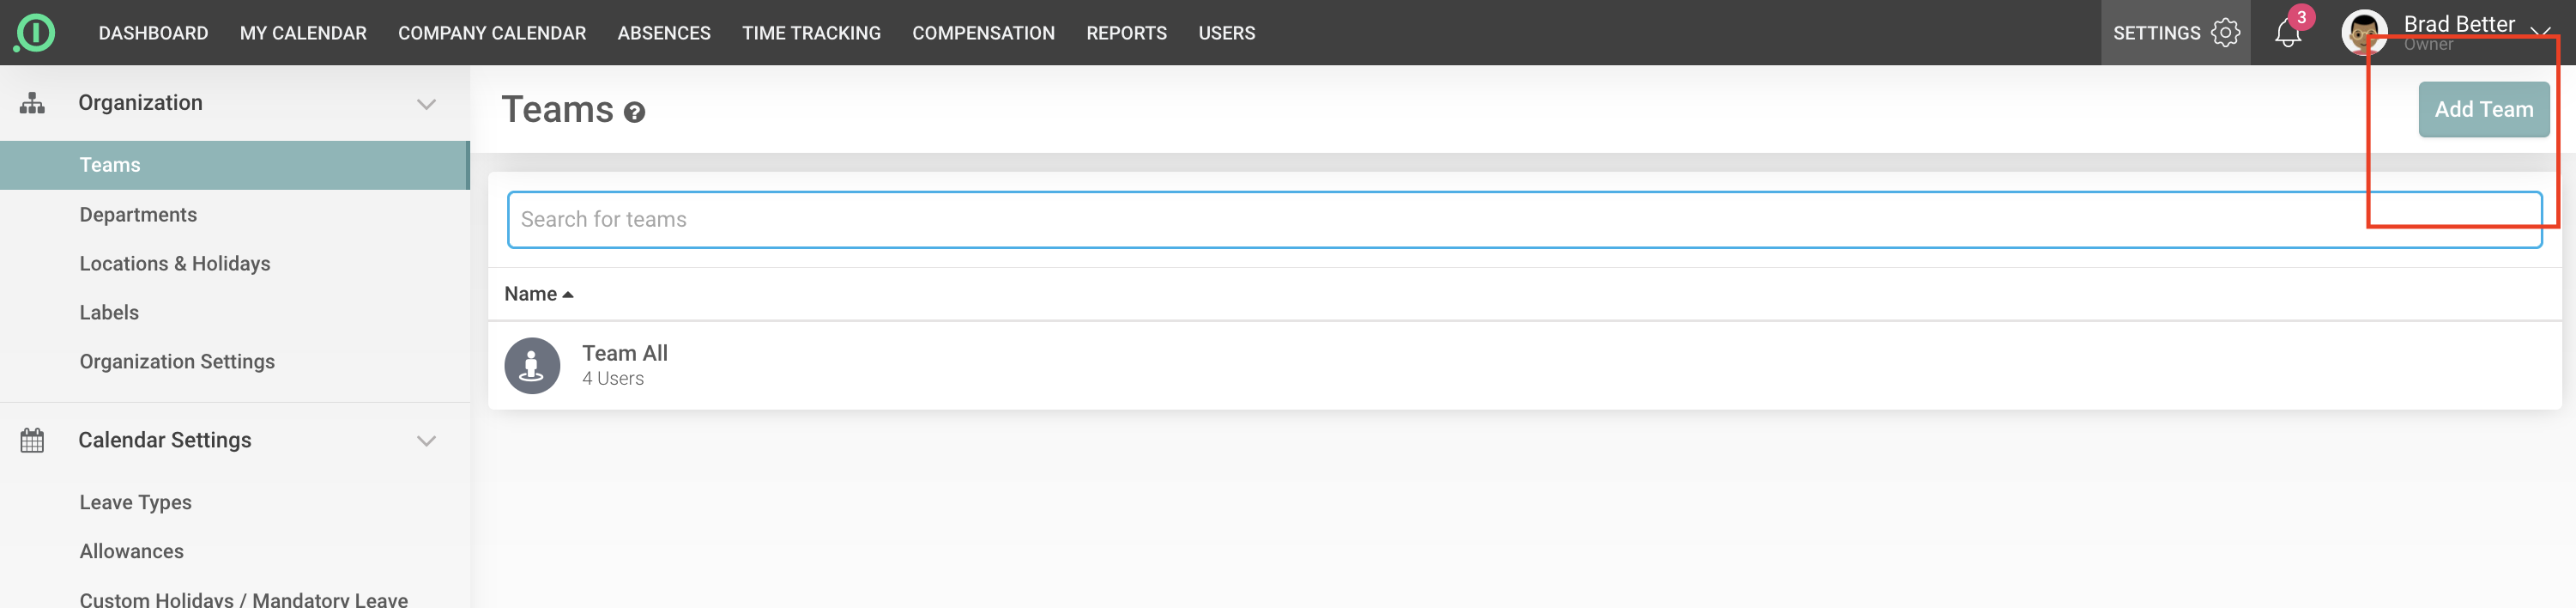Screen dimensions: 2576x608
Task: Click the Settings gear icon
Action: pos(2225,33)
